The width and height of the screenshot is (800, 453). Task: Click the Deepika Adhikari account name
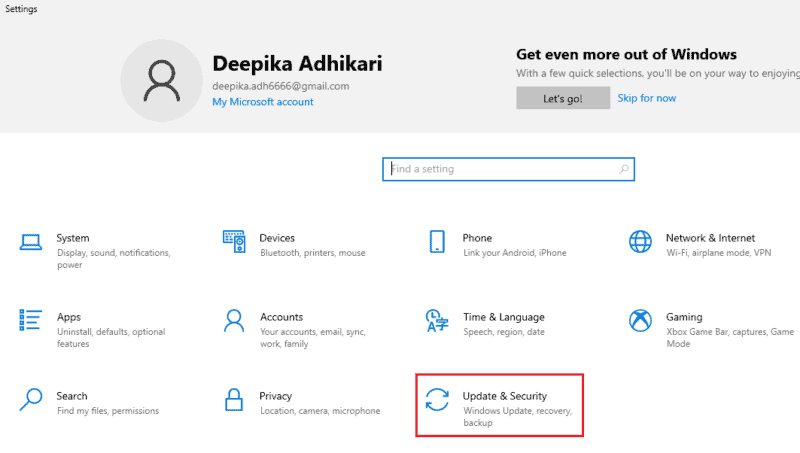point(297,64)
